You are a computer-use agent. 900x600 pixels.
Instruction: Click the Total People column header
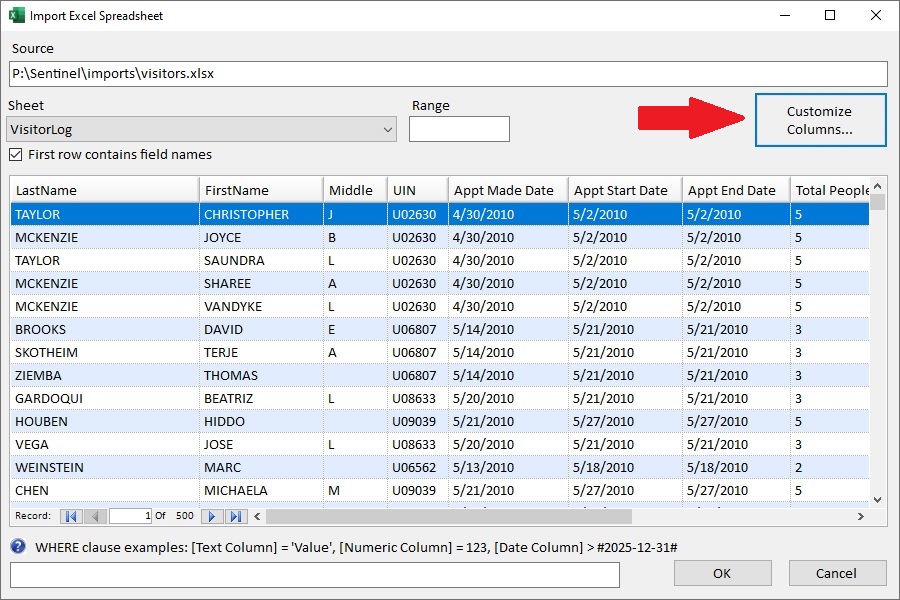click(830, 190)
